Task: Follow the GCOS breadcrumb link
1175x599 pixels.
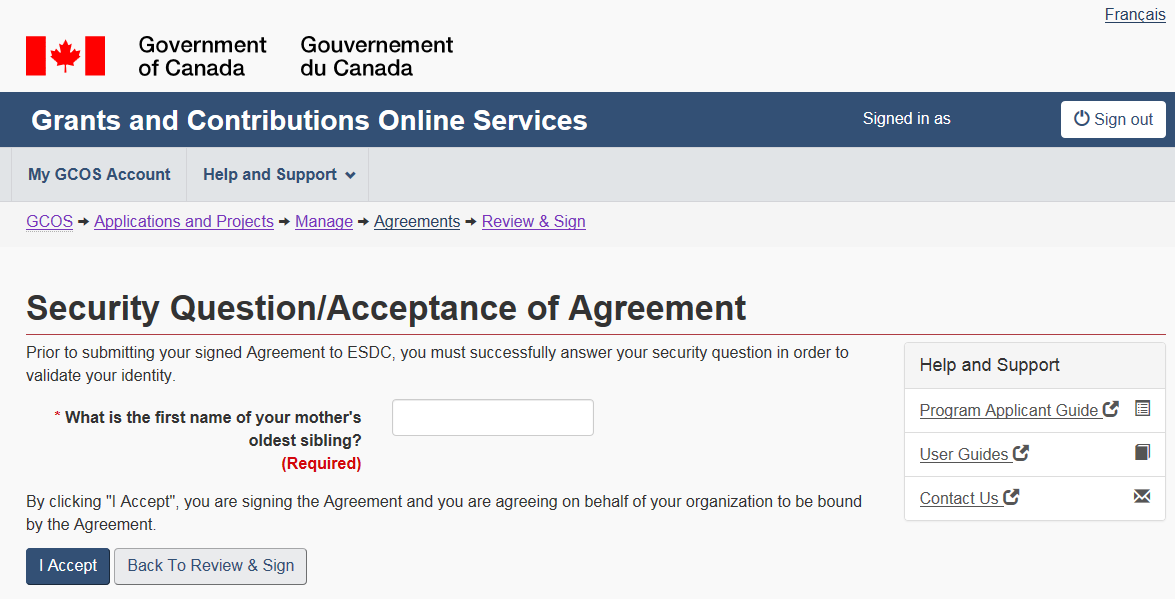Action: coord(49,221)
